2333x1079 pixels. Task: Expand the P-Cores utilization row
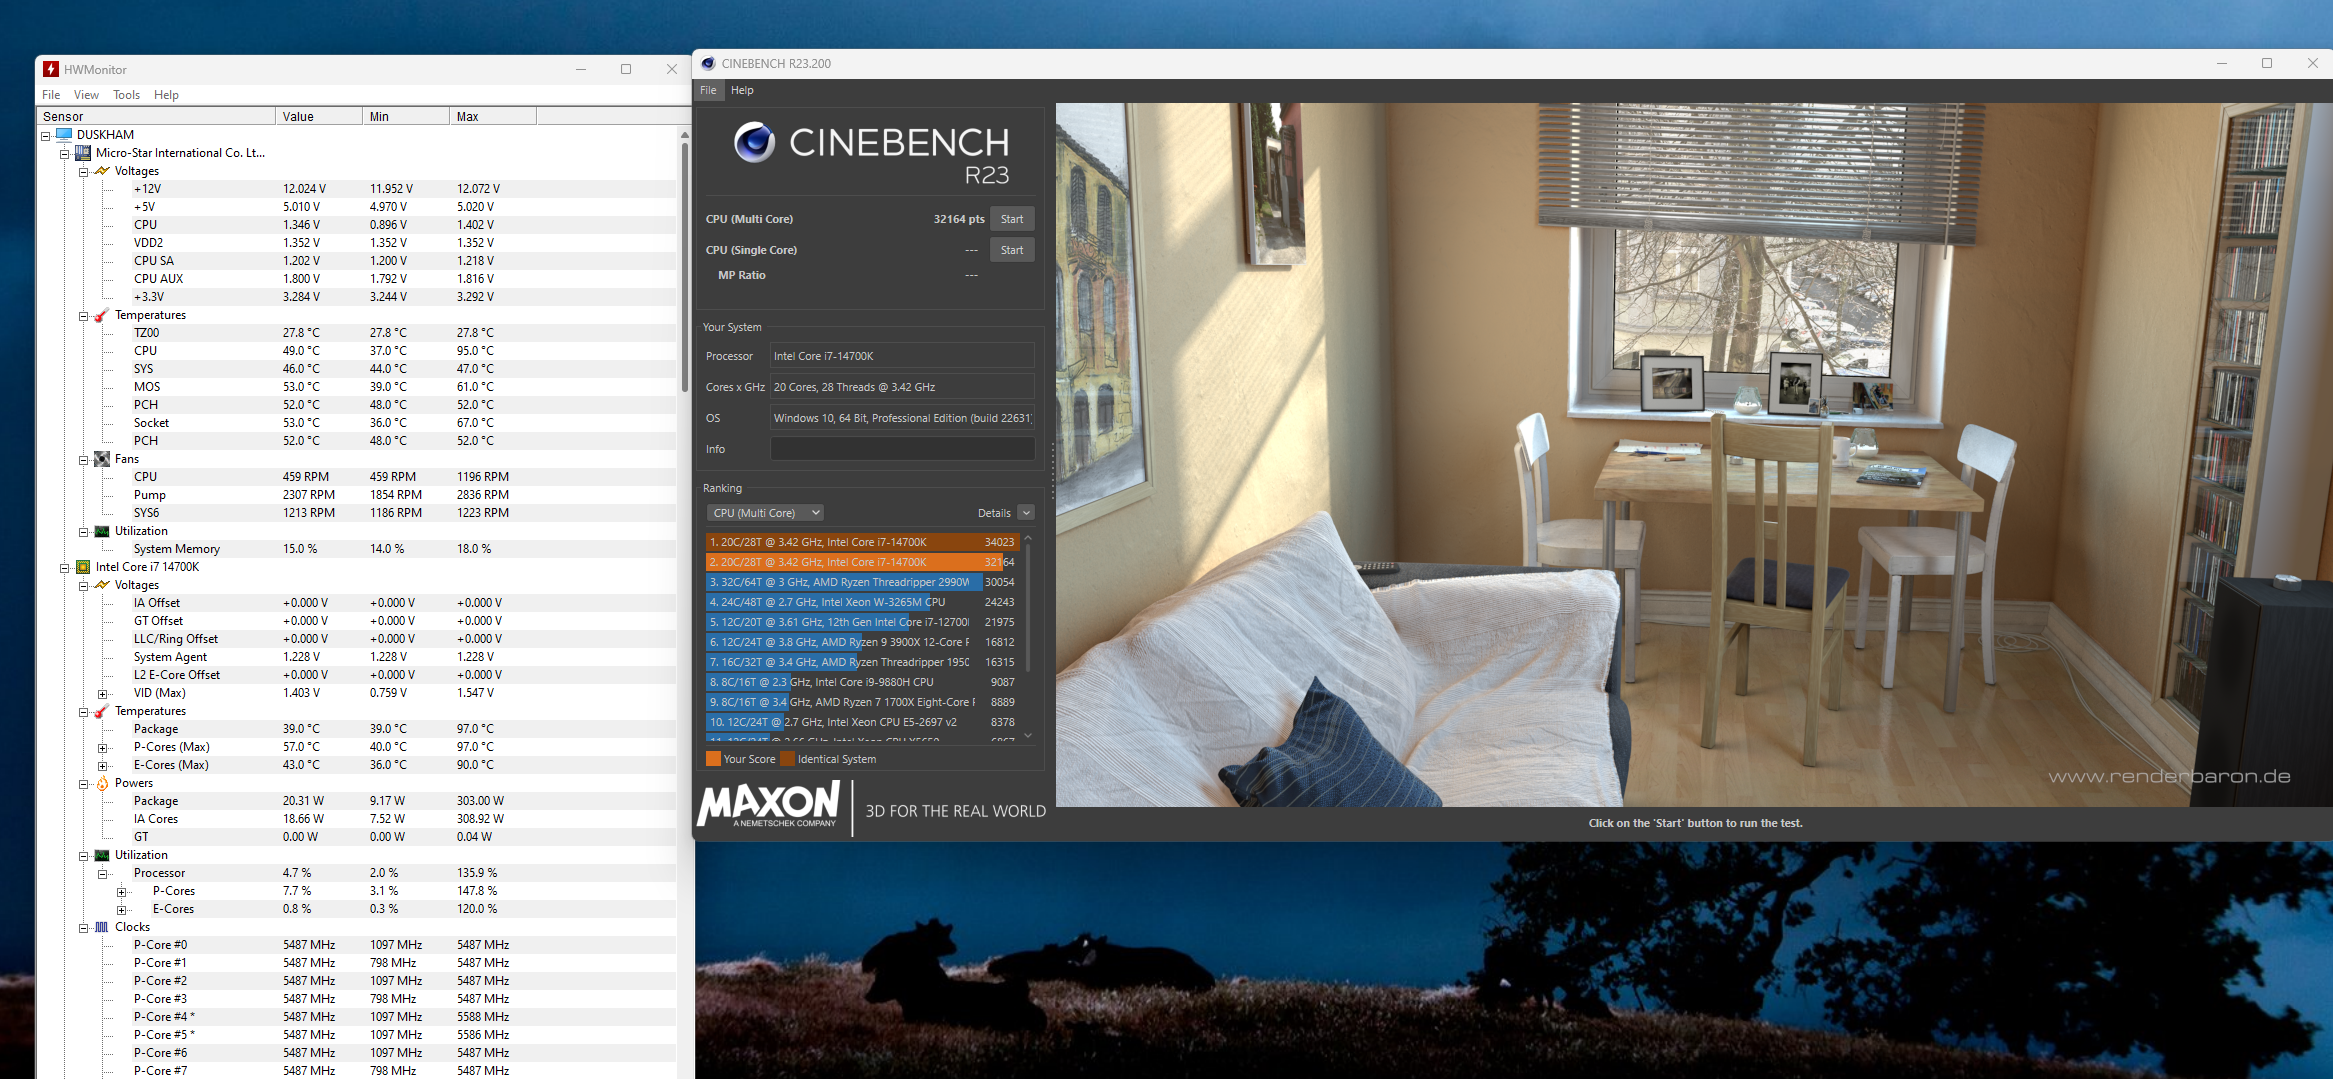[x=121, y=891]
